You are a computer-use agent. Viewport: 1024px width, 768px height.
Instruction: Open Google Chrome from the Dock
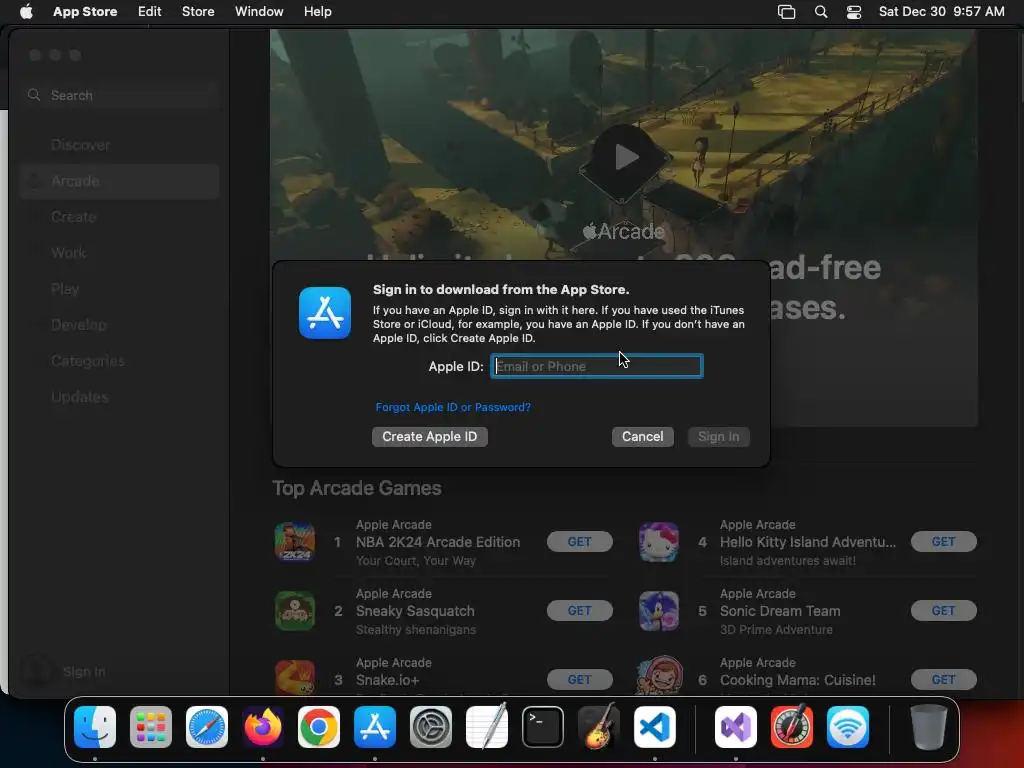click(319, 727)
